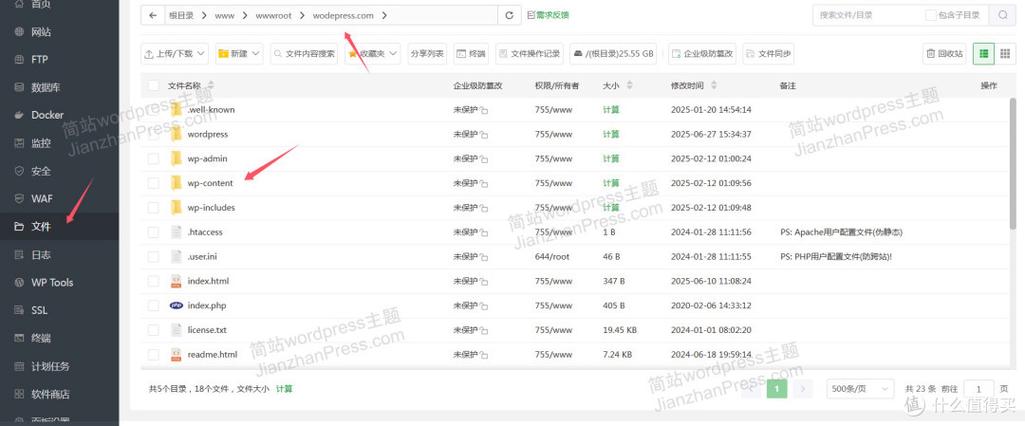This screenshot has height=426, width=1025.
Task: Click the search magnifier icon
Action: pos(1002,15)
